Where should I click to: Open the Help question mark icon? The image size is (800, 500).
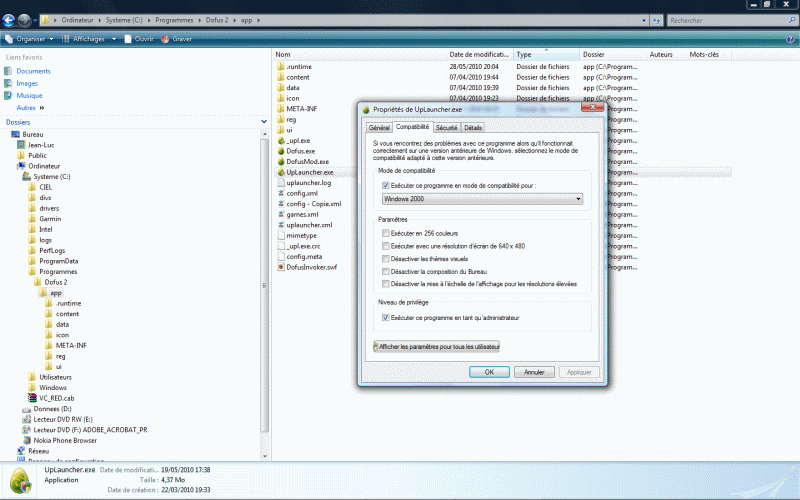[x=790, y=39]
